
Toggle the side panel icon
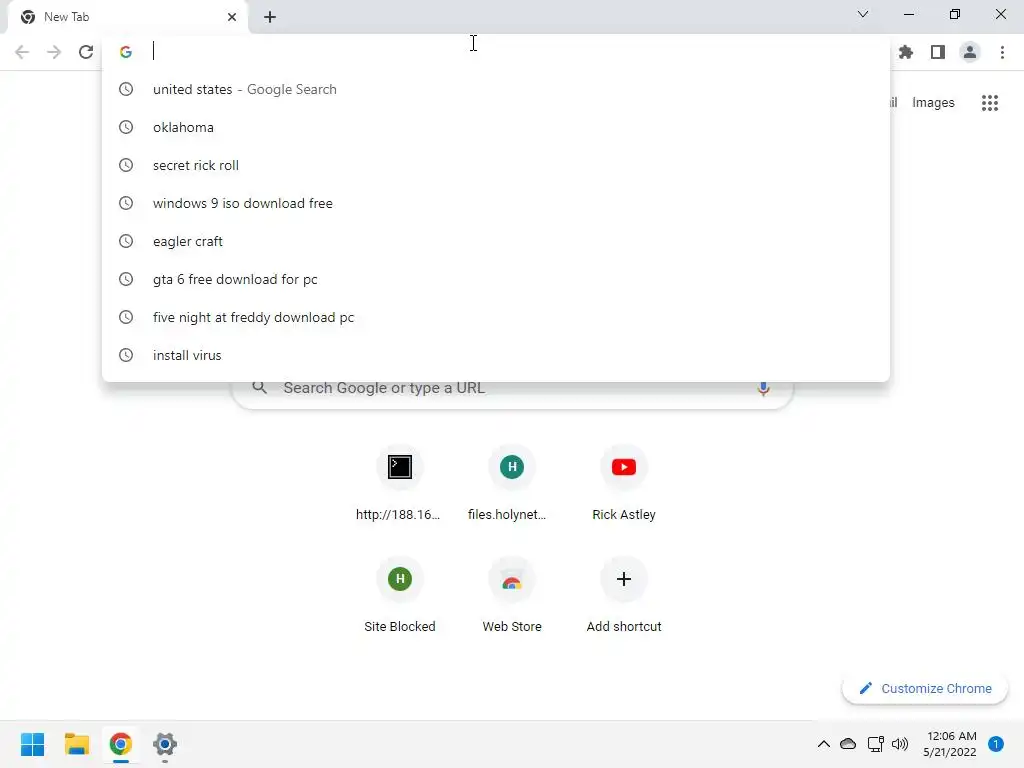(x=938, y=52)
